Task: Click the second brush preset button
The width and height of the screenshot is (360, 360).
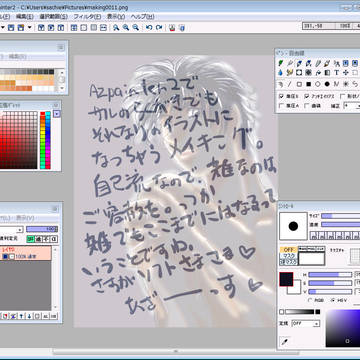Action: coord(321,236)
